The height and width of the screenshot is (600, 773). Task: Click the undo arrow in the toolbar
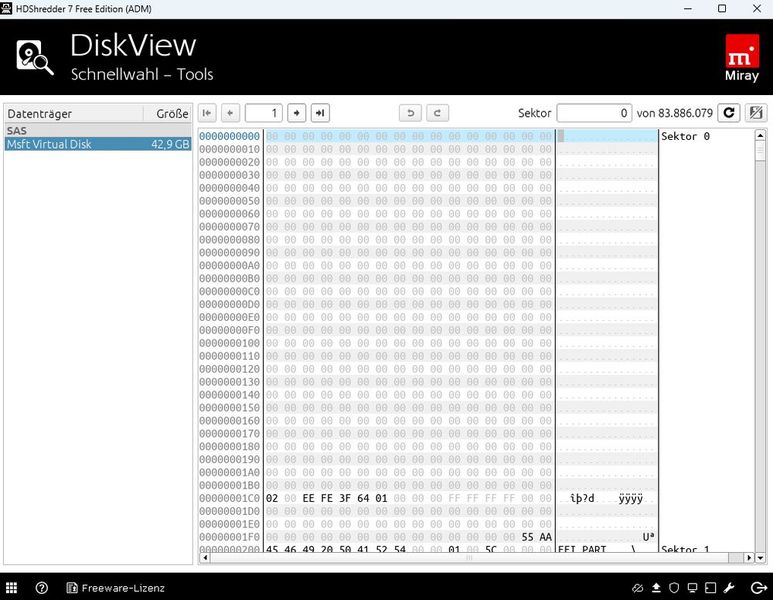click(410, 113)
